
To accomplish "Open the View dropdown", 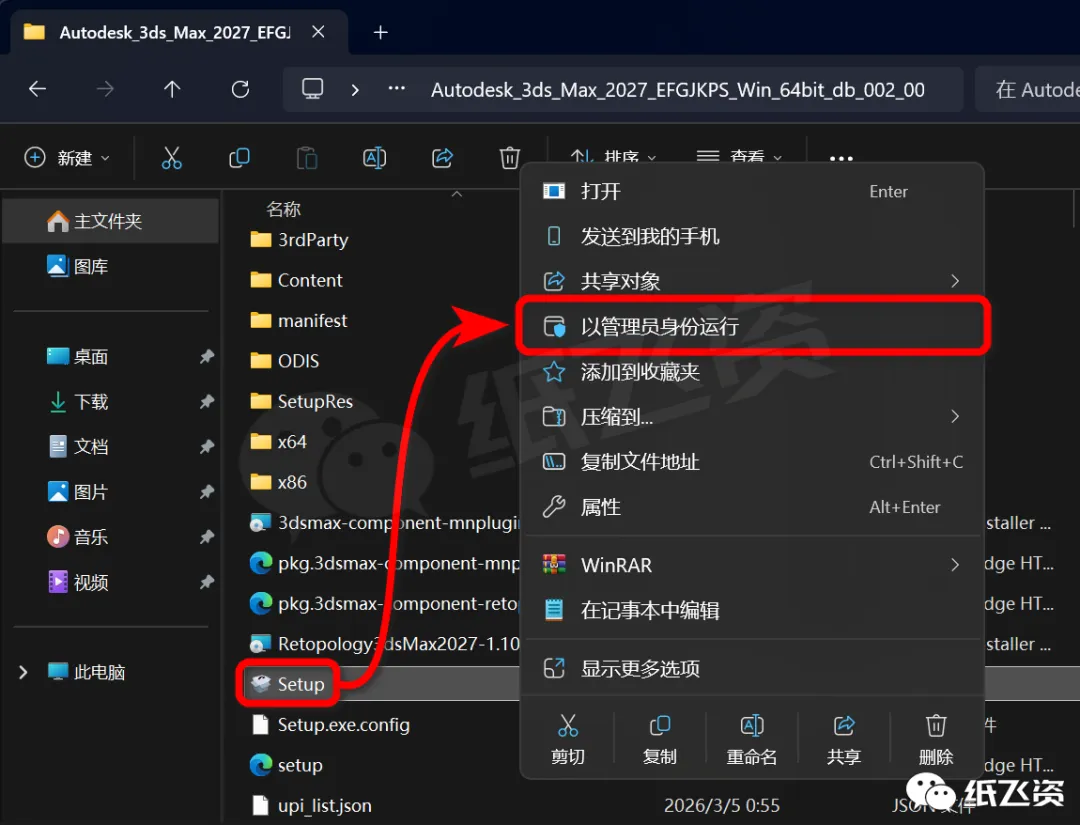I will [x=739, y=158].
